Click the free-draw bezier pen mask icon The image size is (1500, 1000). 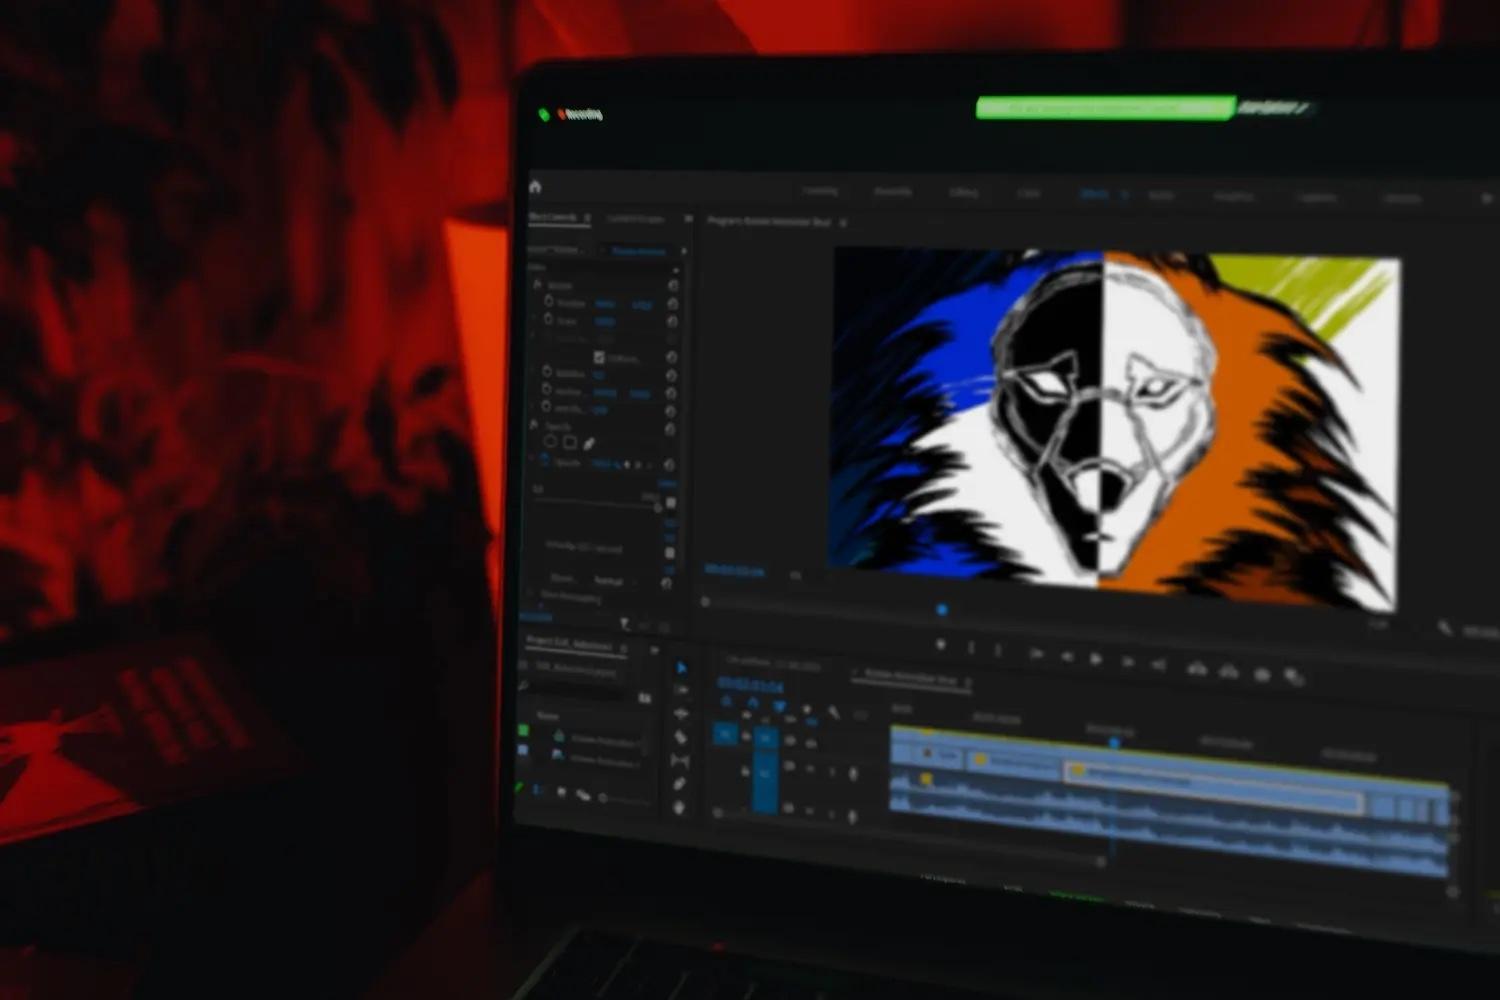tap(589, 443)
